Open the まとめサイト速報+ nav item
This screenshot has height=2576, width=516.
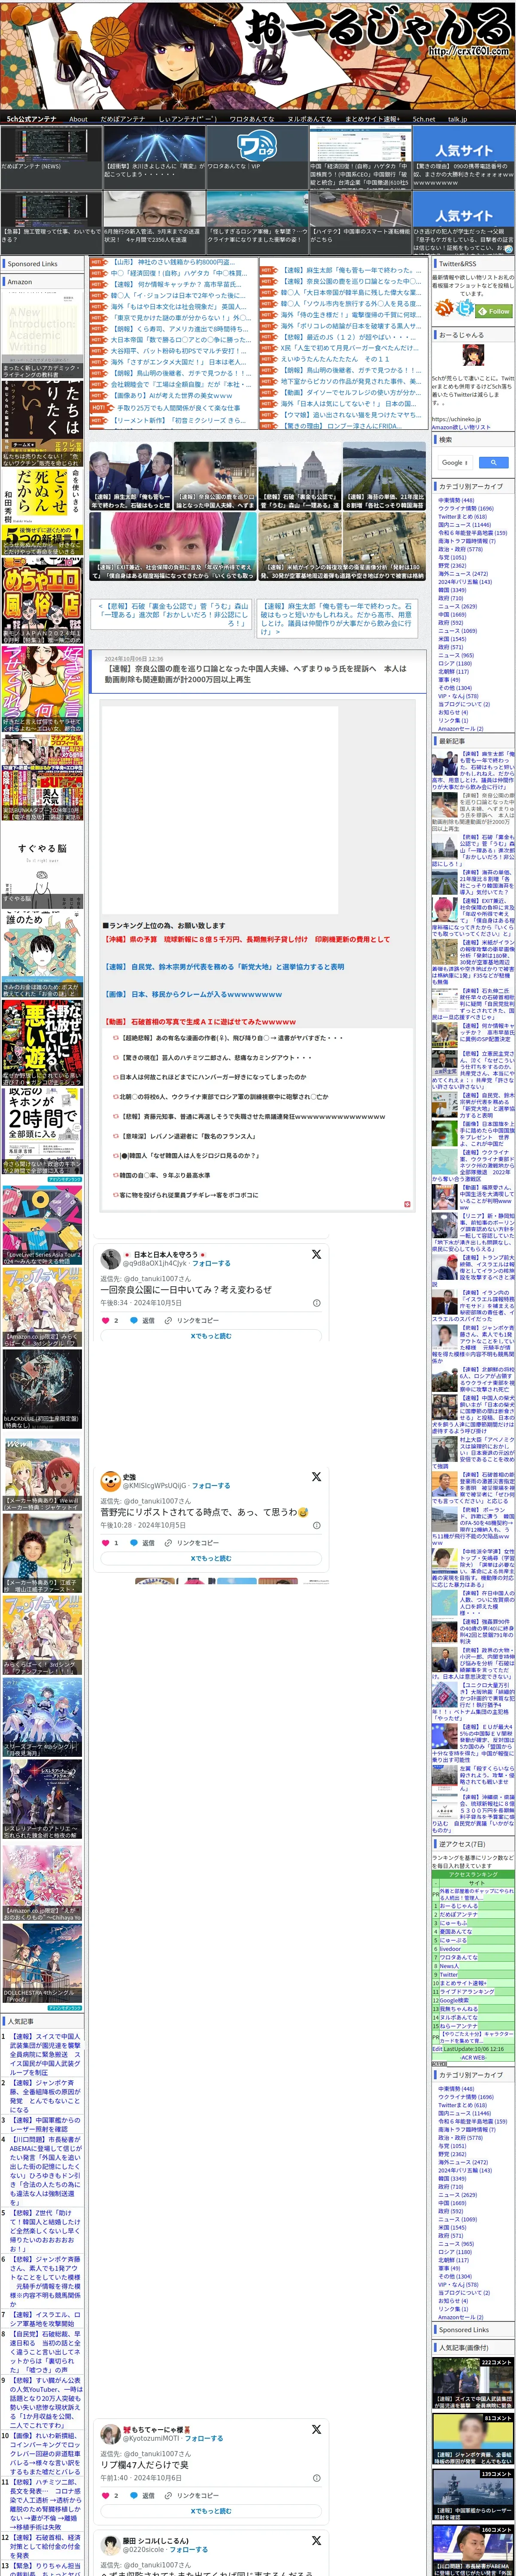(x=372, y=118)
